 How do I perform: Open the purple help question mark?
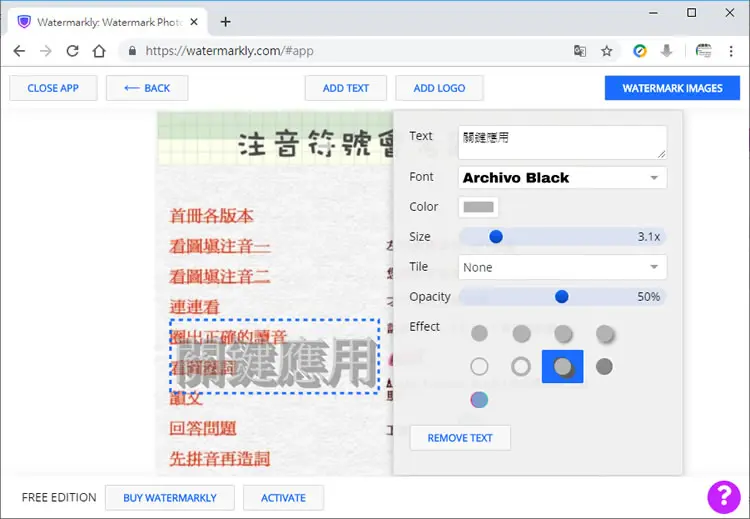[724, 497]
